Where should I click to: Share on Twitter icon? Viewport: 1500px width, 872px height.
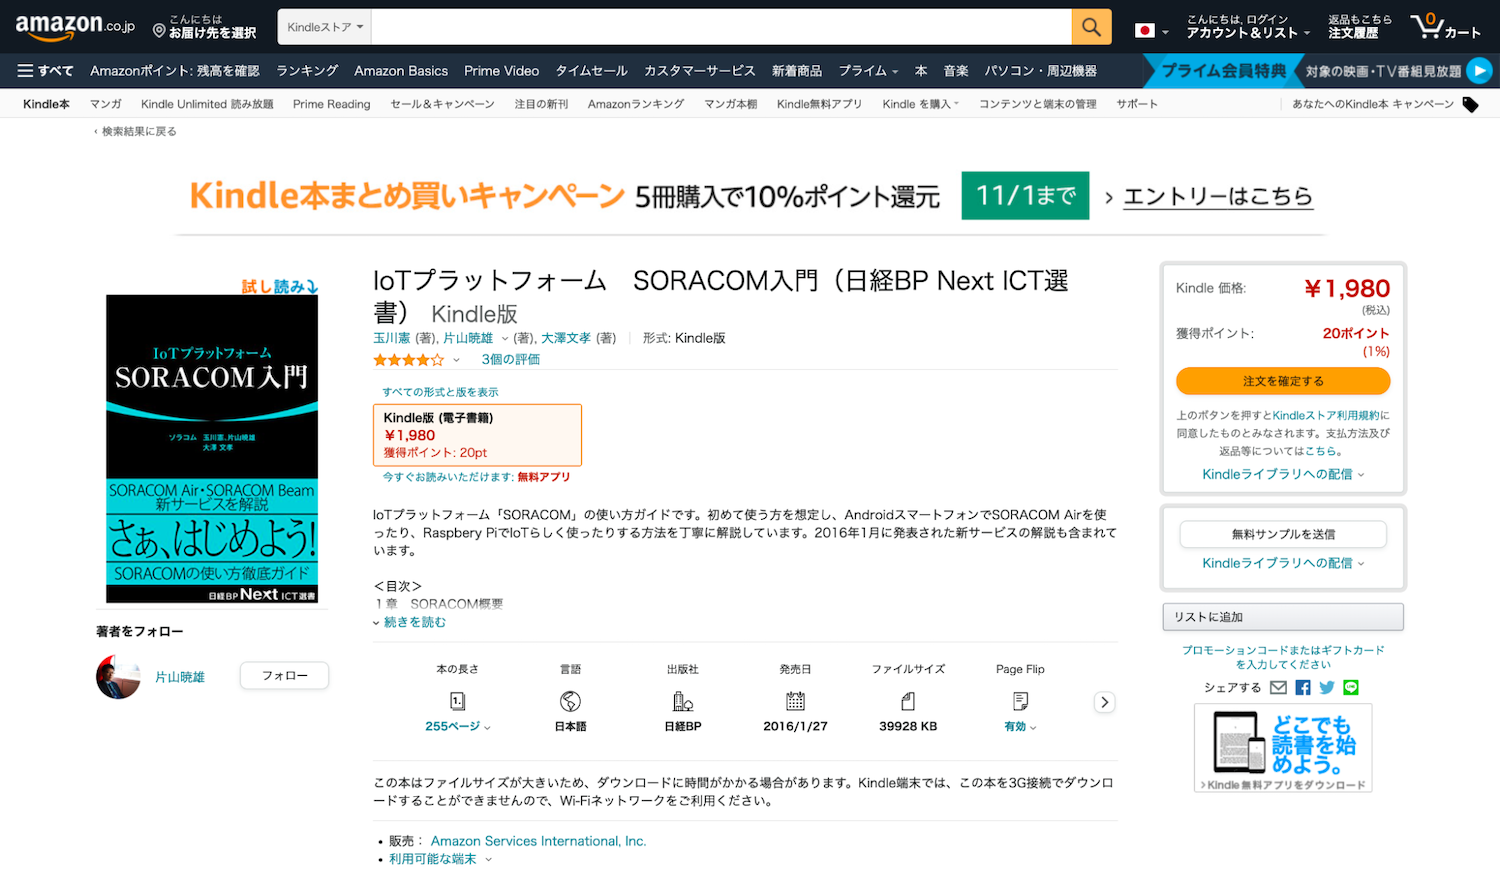[x=1327, y=687]
